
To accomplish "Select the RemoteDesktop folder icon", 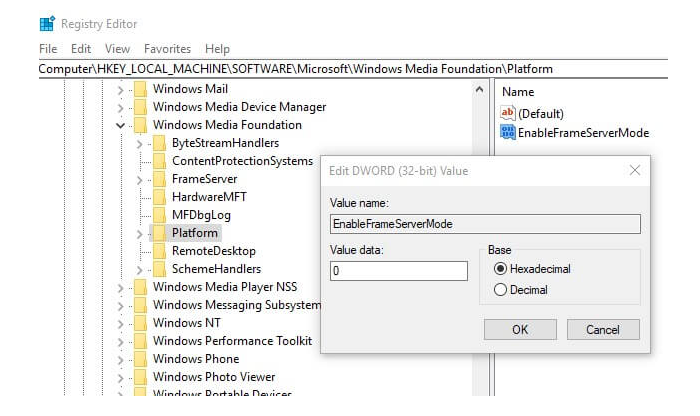I will (159, 251).
